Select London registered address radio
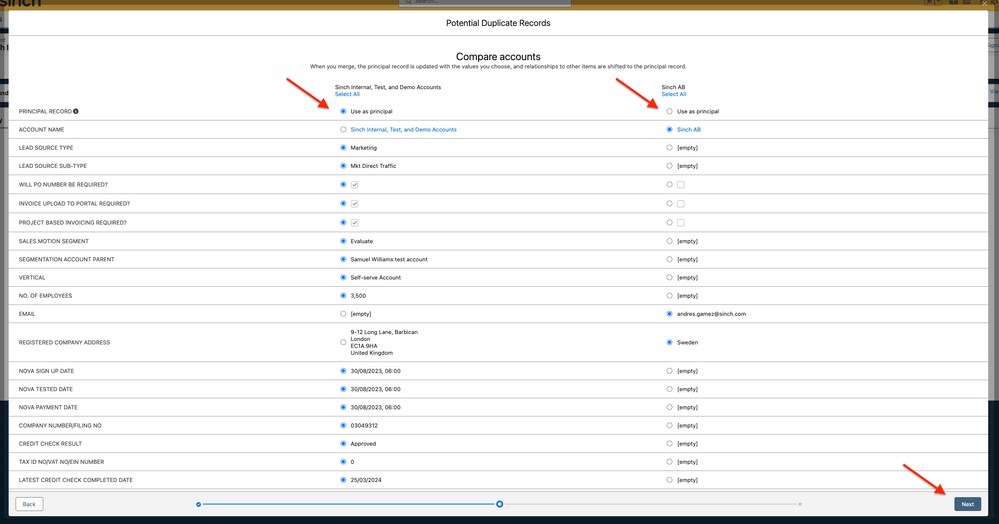This screenshot has width=999, height=524. click(343, 342)
